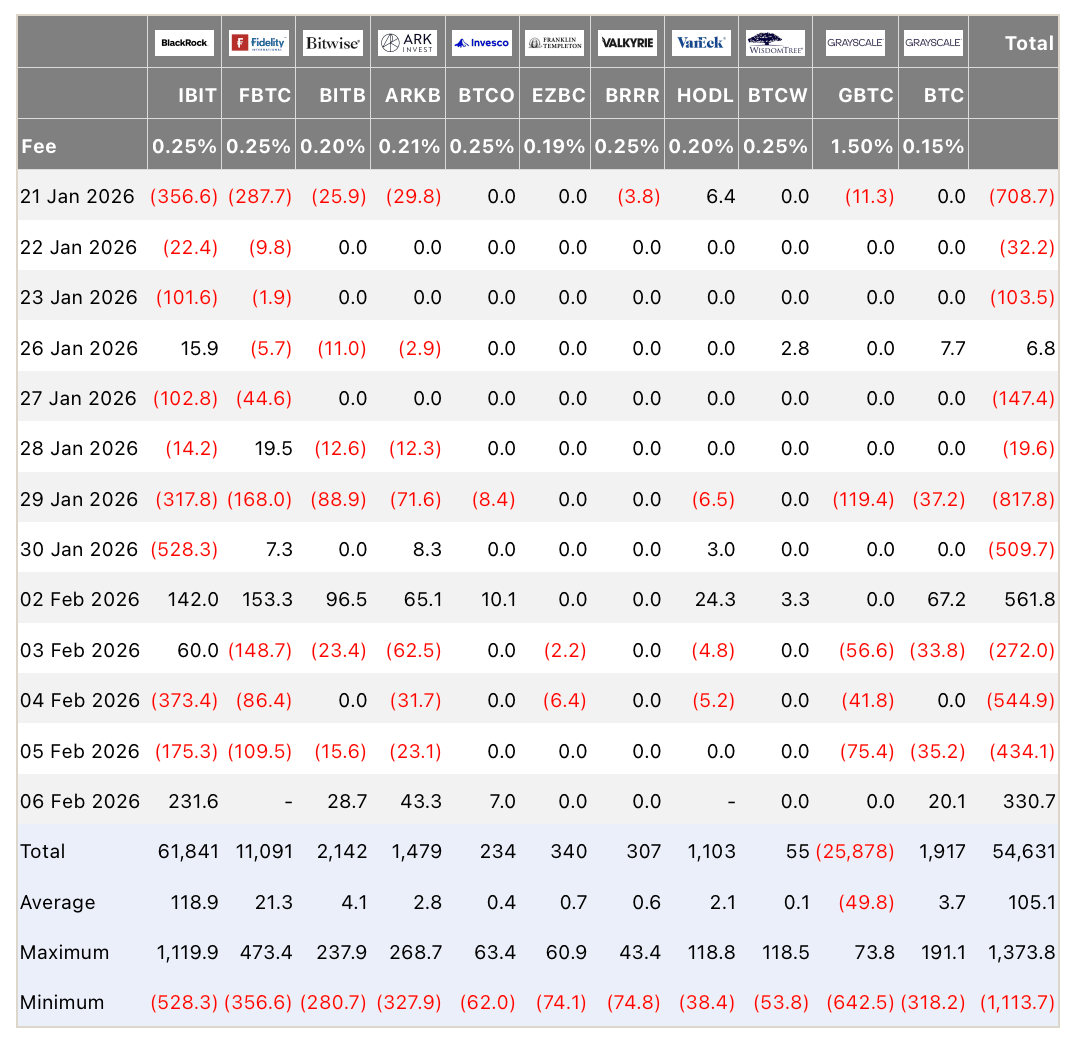The height and width of the screenshot is (1038, 1070).
Task: Select the Grayscale logo above BTC
Action: pyautogui.click(x=933, y=42)
